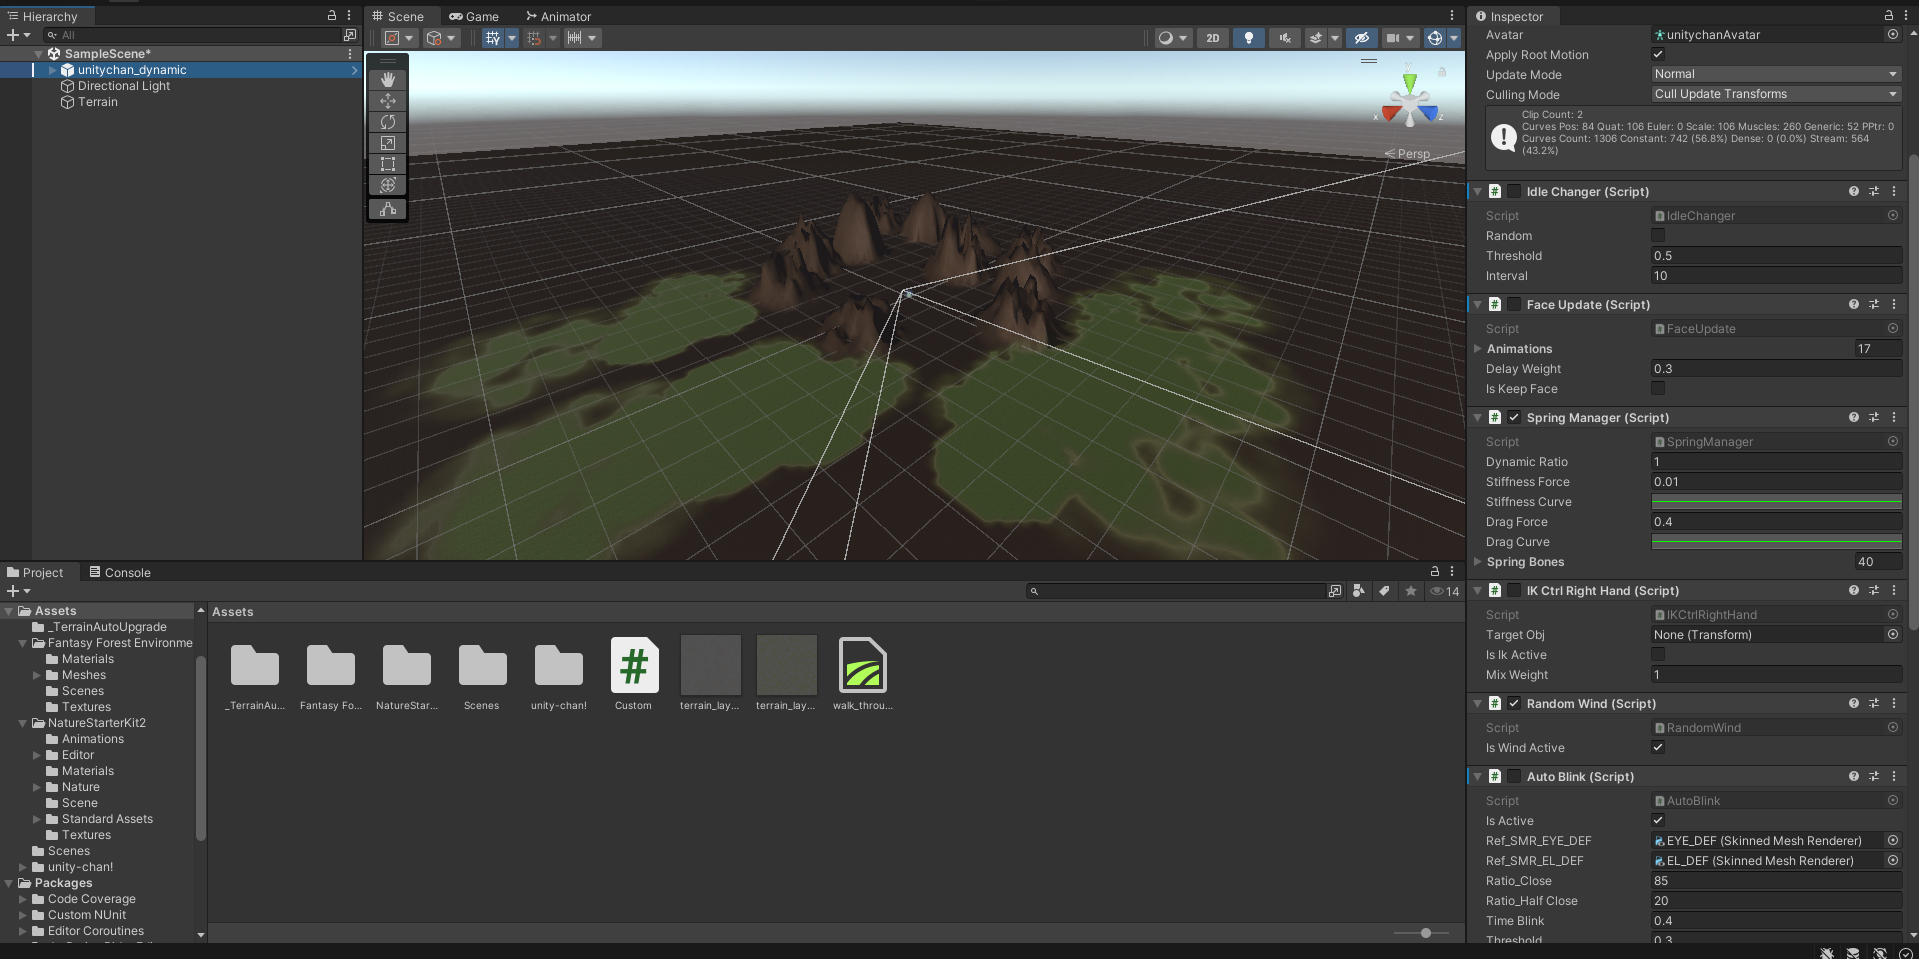Click the Stiffness Force input field
Image resolution: width=1919 pixels, height=959 pixels.
coord(1775,482)
